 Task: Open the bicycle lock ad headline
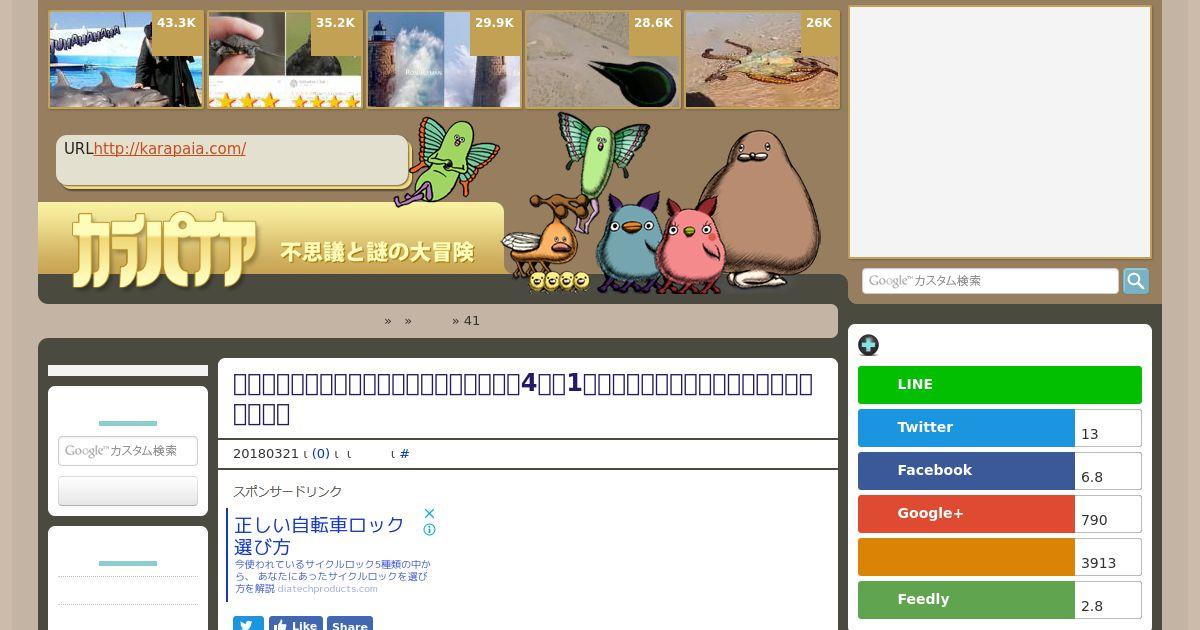[319, 536]
